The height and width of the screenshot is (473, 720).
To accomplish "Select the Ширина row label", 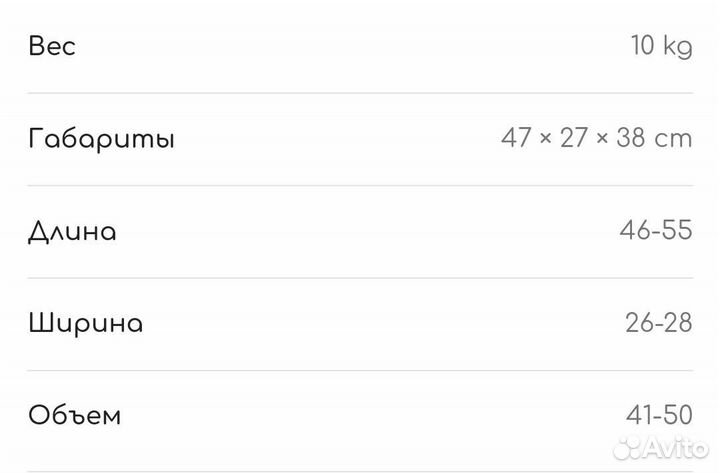I will (86, 324).
